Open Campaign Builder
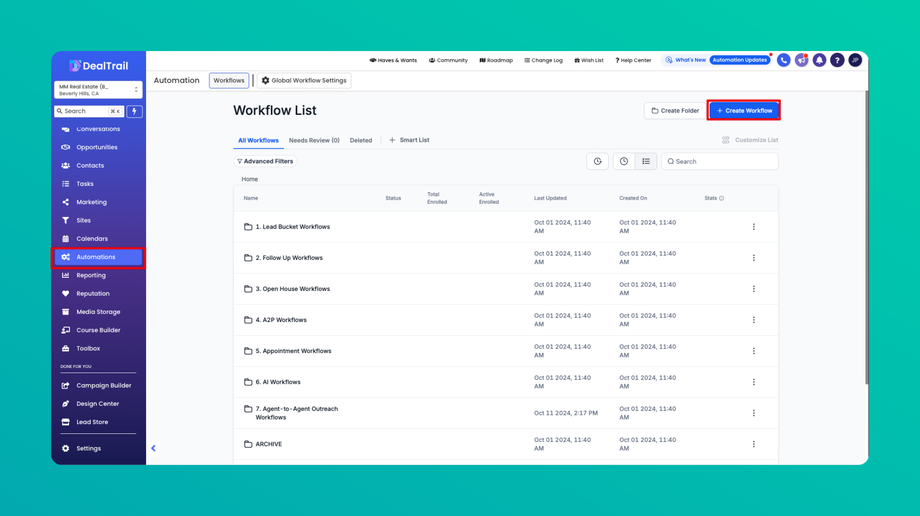The height and width of the screenshot is (516, 920). pos(98,386)
